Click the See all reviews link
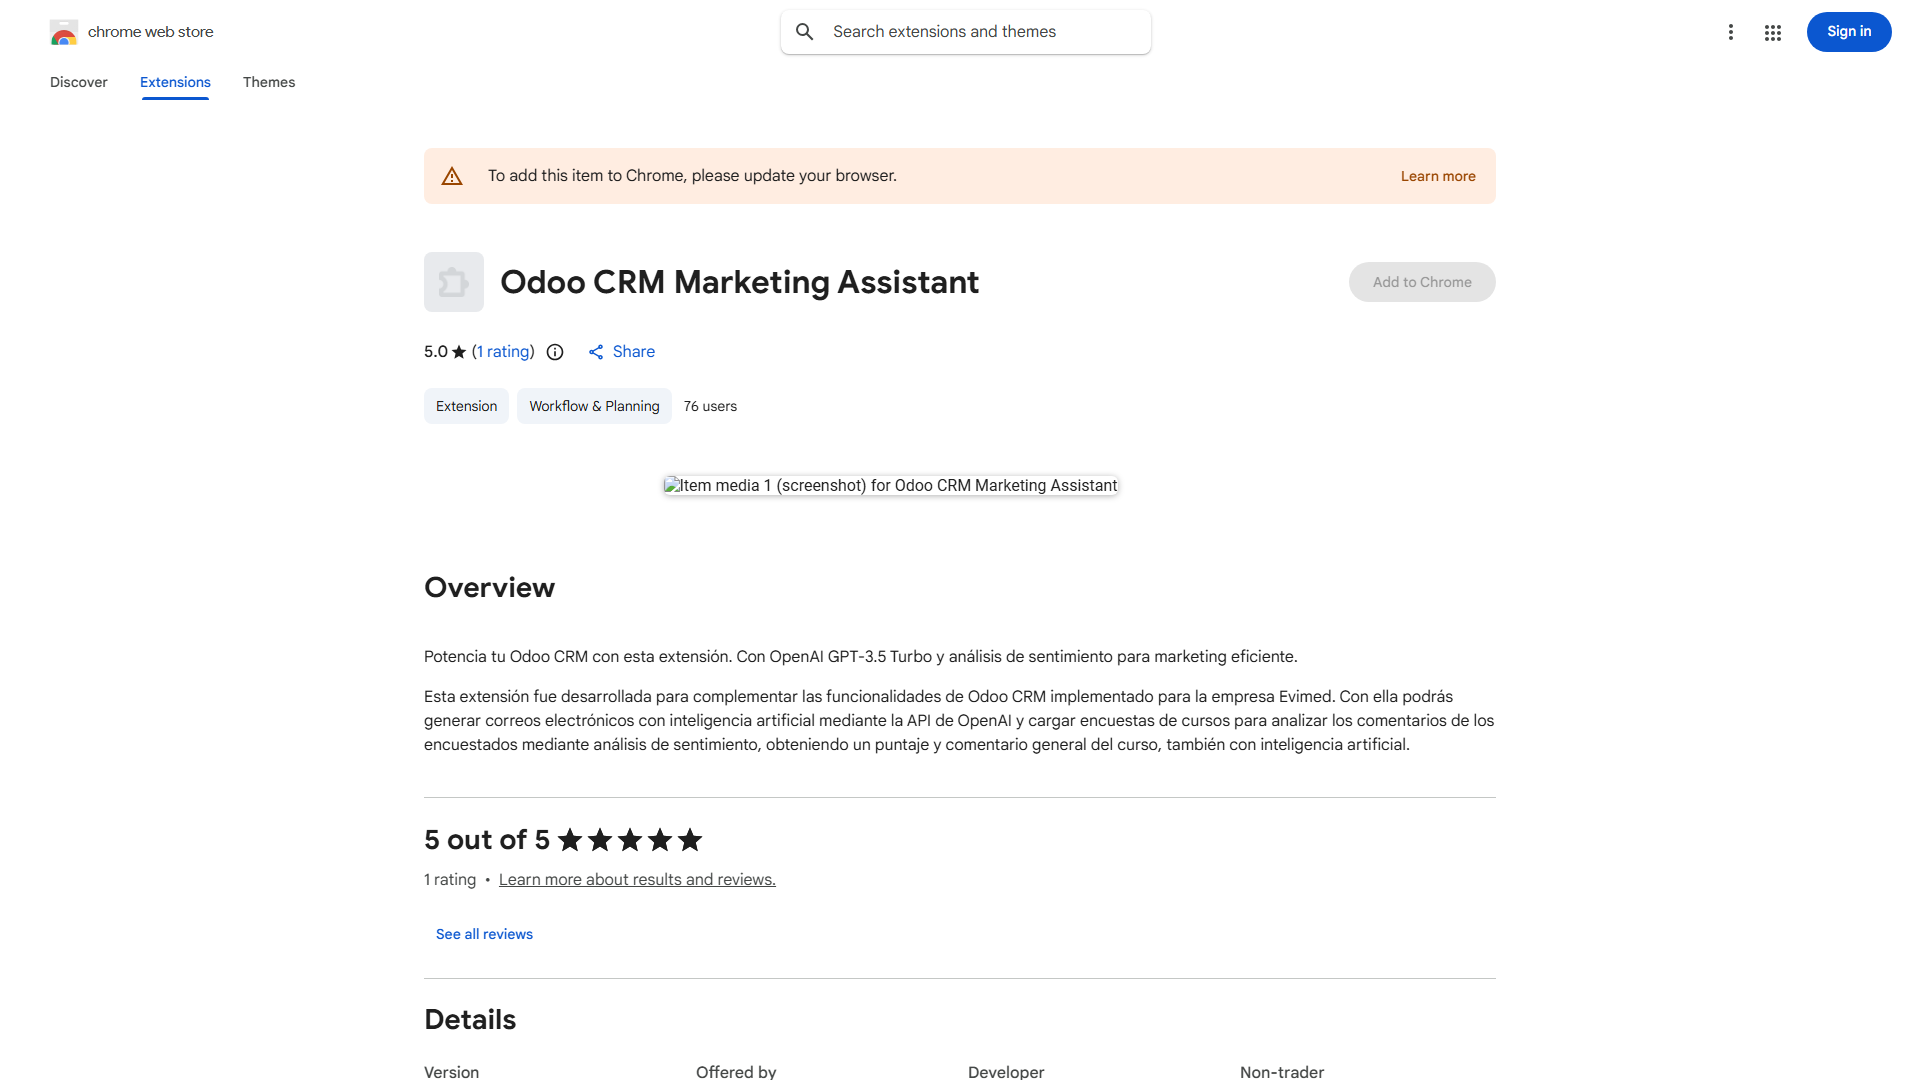The width and height of the screenshot is (1920, 1080). coord(484,934)
